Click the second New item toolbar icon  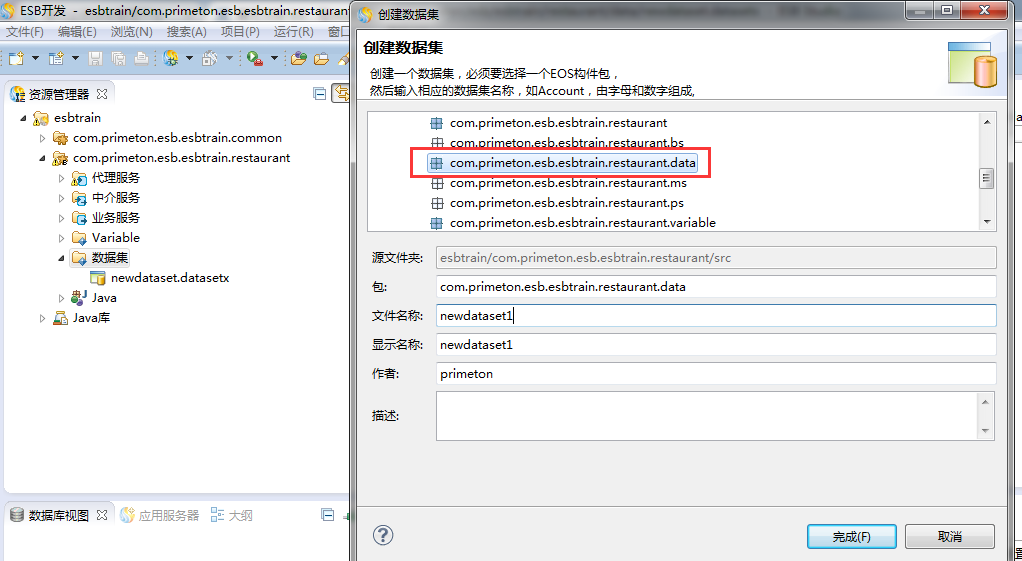pos(56,59)
